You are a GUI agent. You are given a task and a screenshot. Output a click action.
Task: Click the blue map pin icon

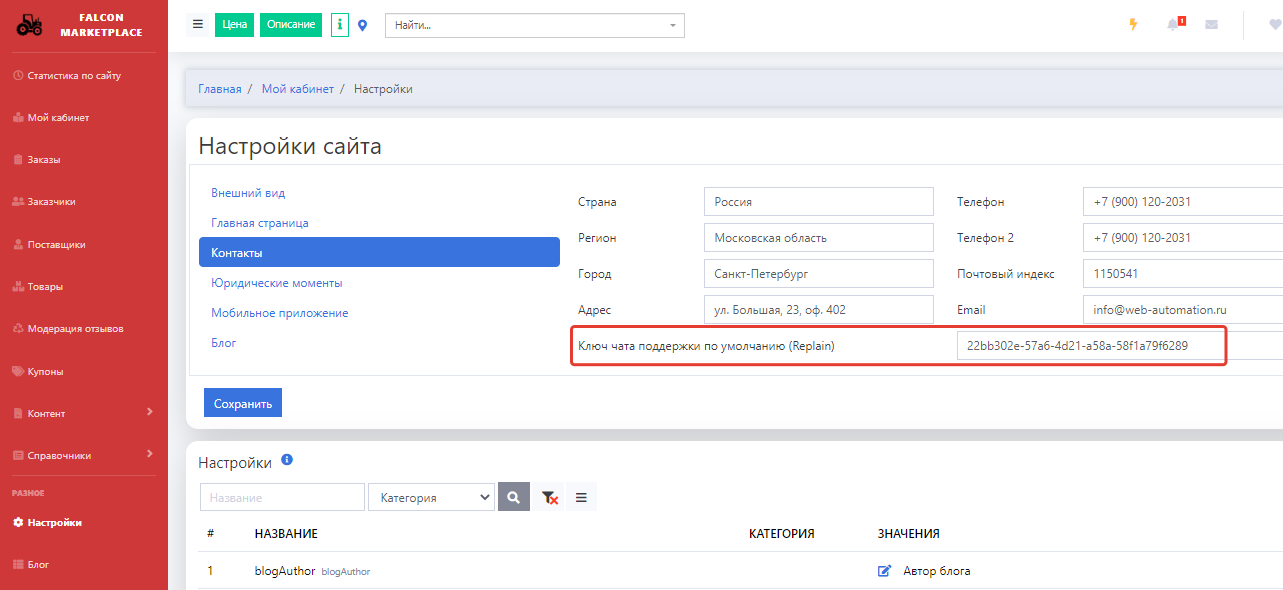362,25
